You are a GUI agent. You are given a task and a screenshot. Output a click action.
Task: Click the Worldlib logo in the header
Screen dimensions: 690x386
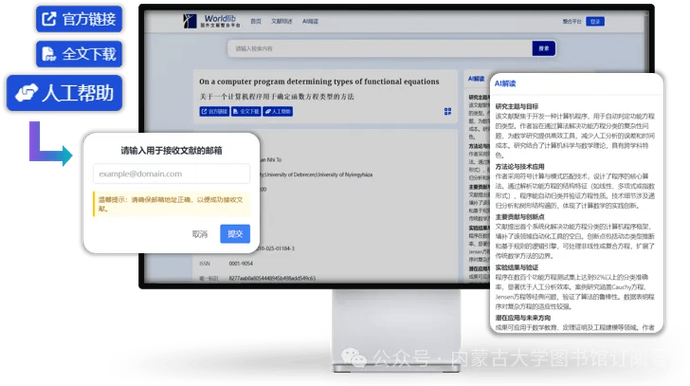pos(212,21)
